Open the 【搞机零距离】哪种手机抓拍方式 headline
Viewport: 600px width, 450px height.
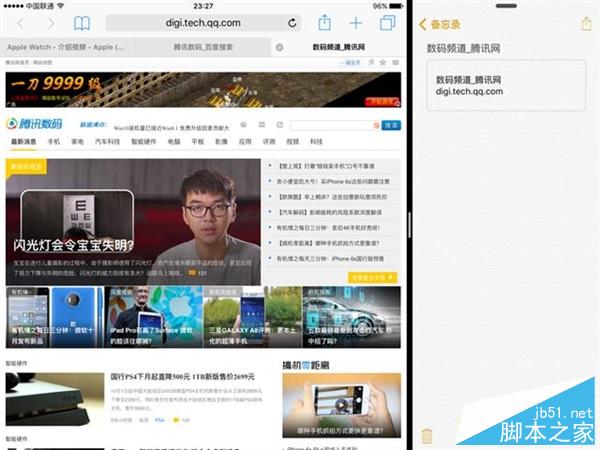pyautogui.click(x=328, y=243)
